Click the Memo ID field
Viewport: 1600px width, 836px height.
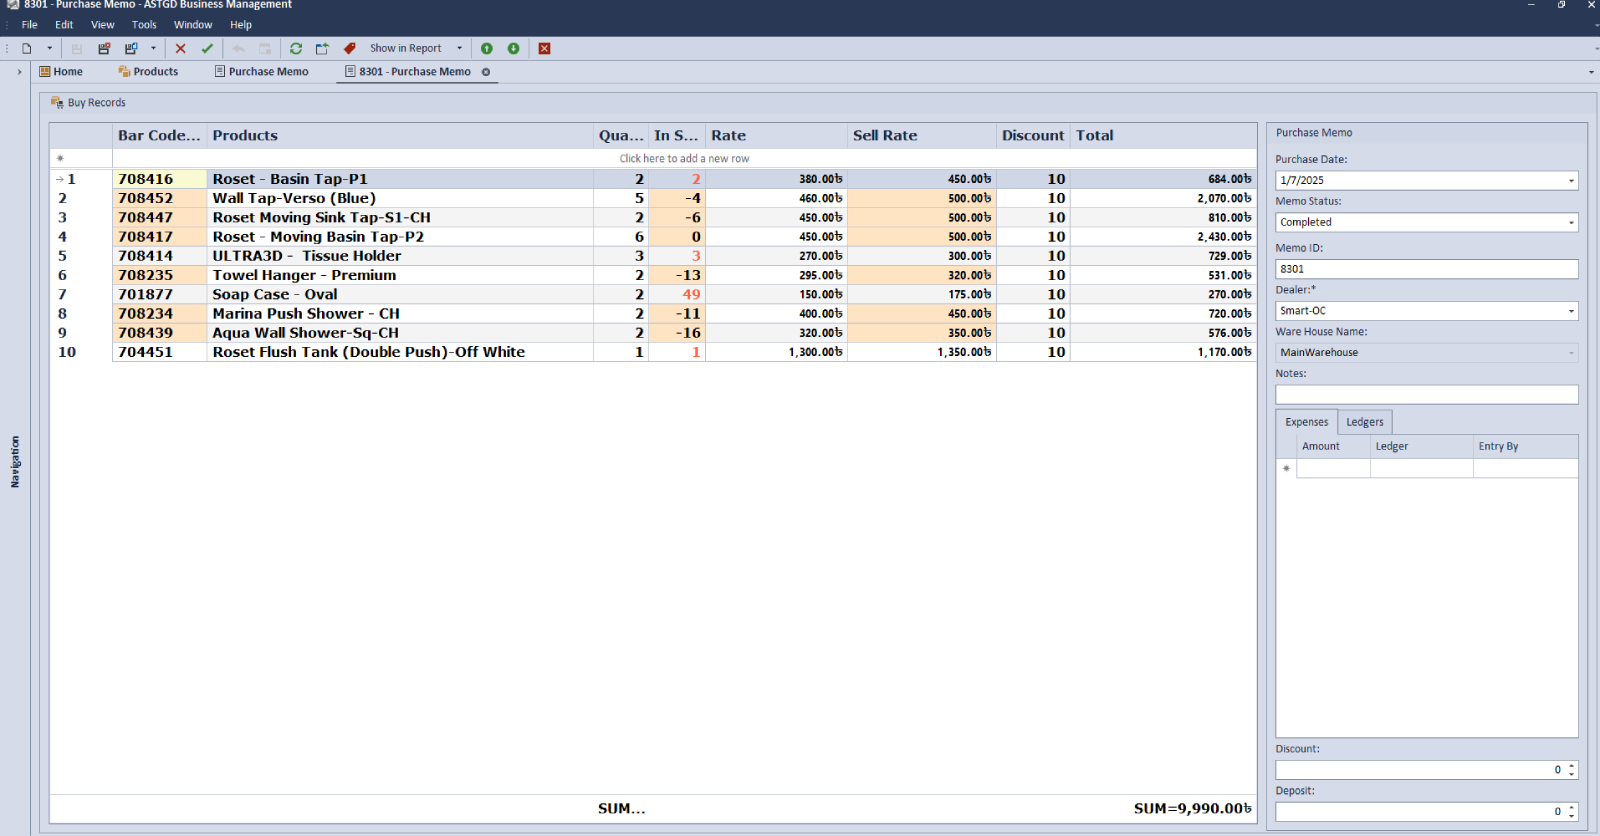pos(1426,269)
